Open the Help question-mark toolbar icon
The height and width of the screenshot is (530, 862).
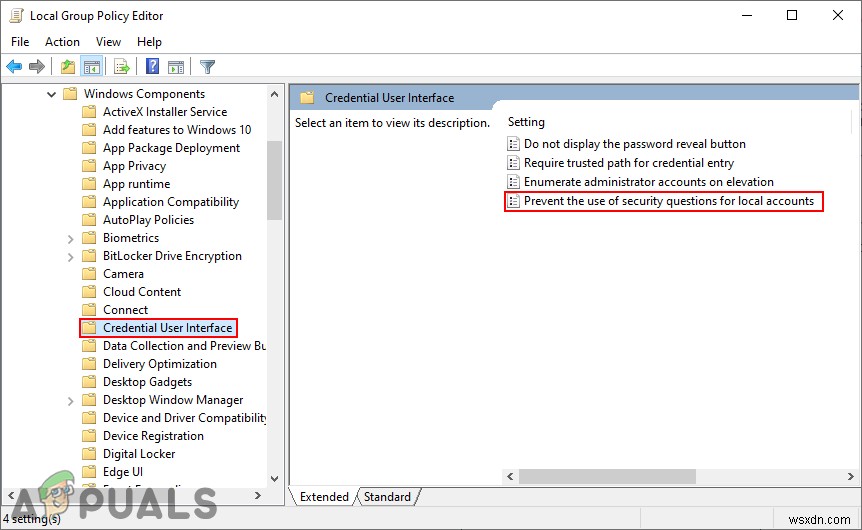point(152,67)
